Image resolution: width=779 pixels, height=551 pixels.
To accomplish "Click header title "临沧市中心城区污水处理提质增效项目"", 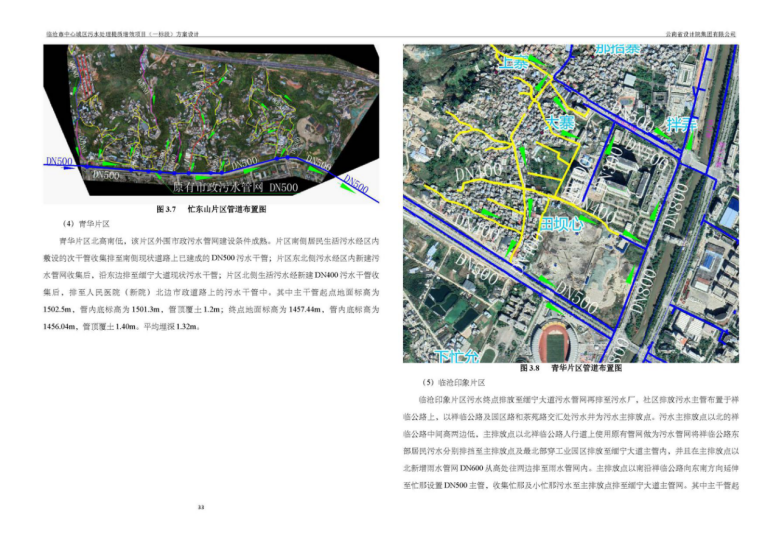I will pos(94,34).
